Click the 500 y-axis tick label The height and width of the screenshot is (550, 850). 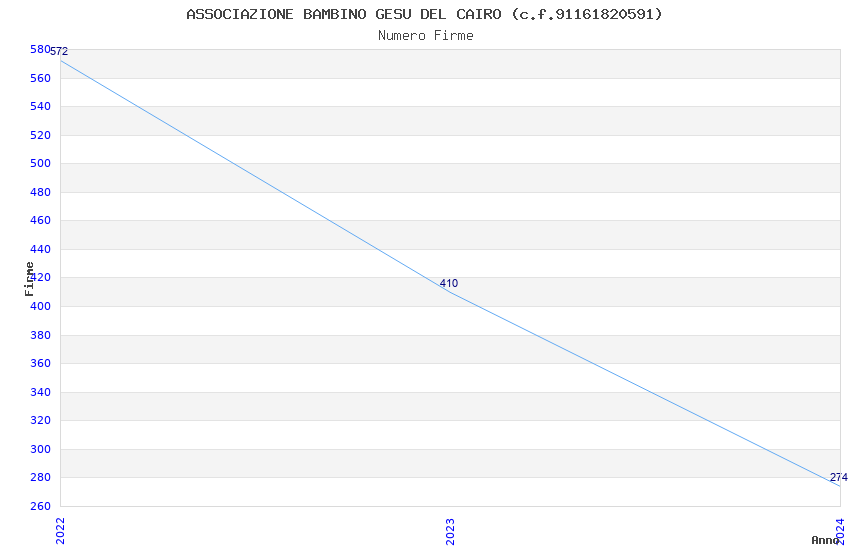point(40,163)
